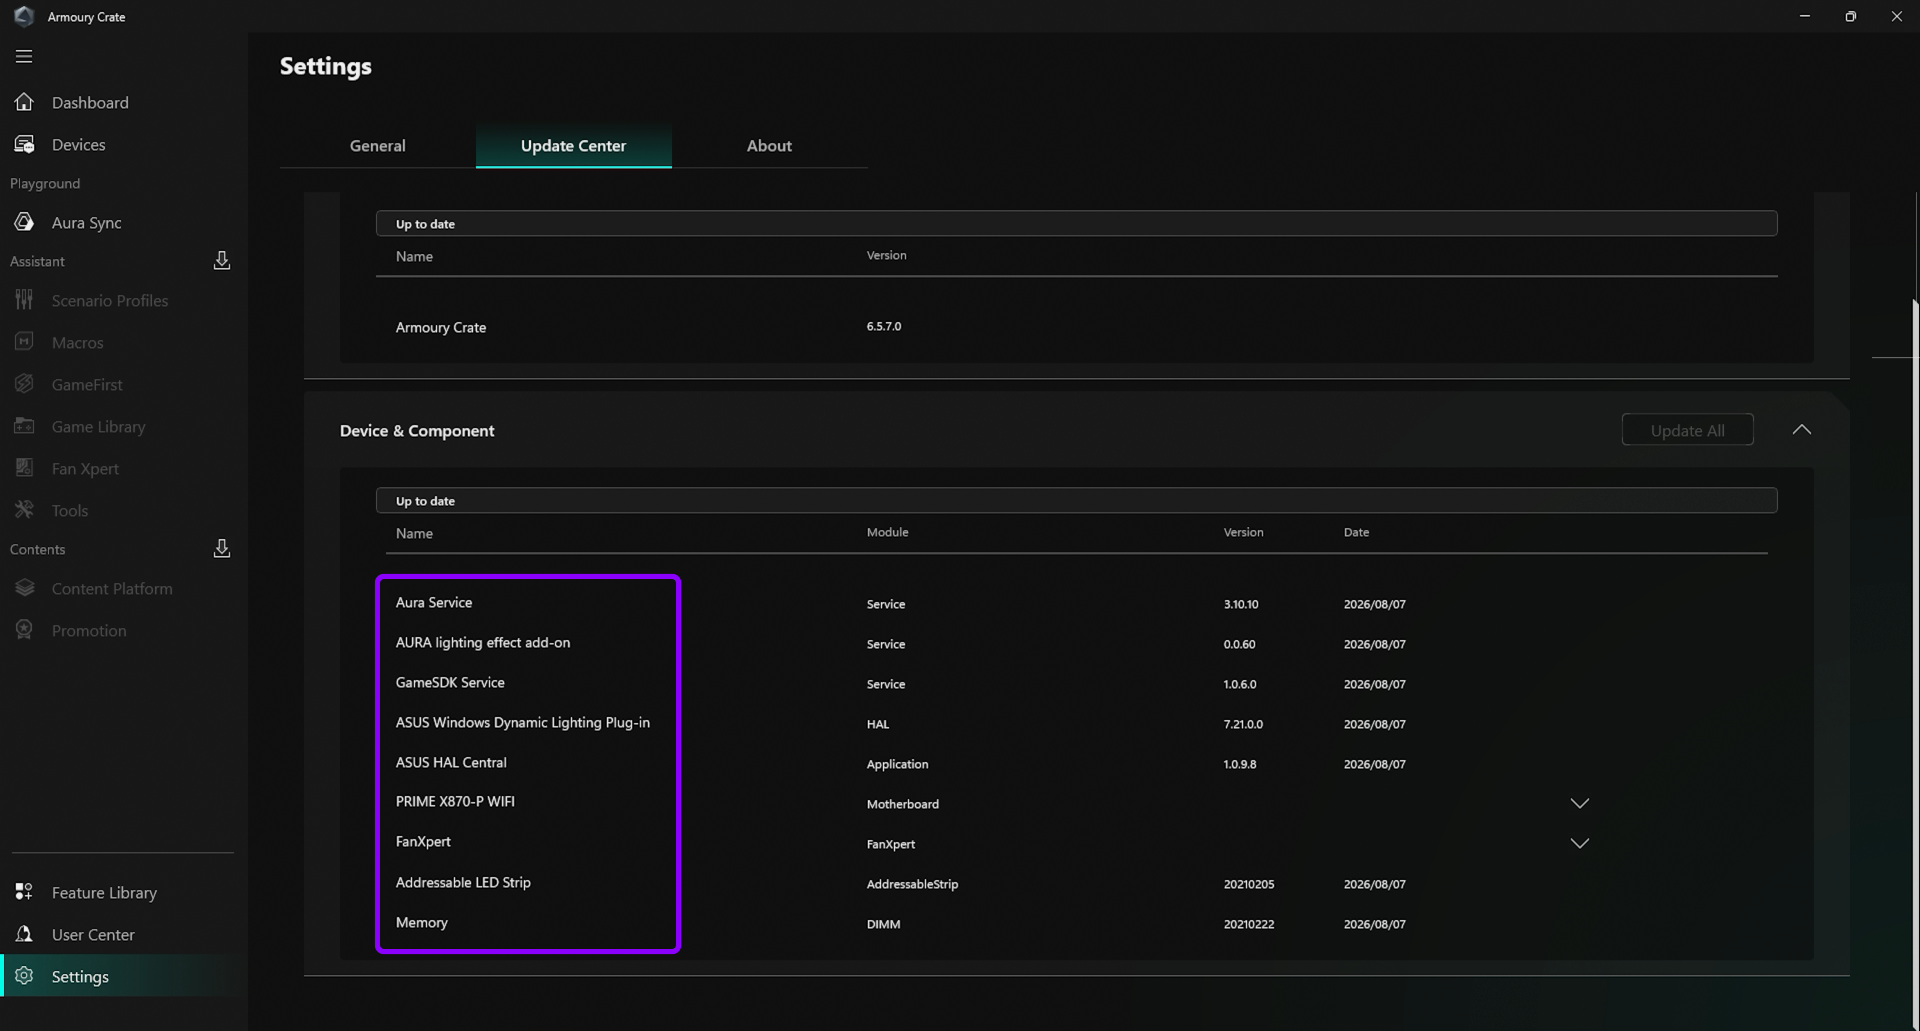Click the DIMM module cell
Image resolution: width=1920 pixels, height=1031 pixels.
(x=883, y=925)
